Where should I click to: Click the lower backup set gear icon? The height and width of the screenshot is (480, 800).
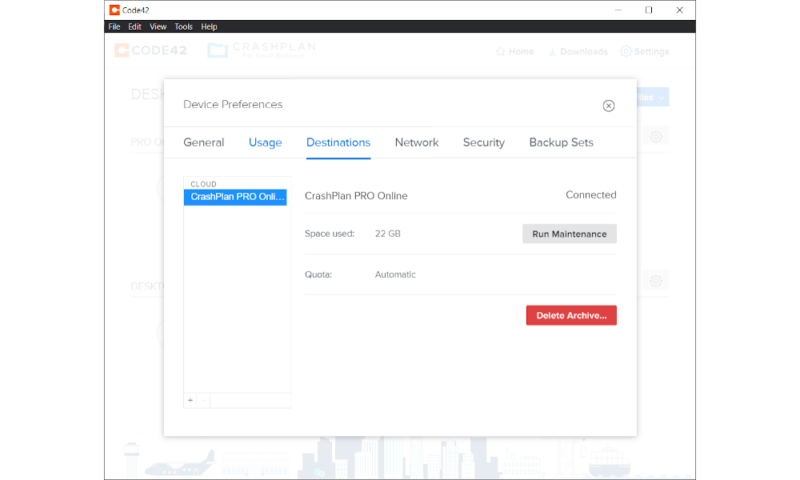click(x=656, y=281)
